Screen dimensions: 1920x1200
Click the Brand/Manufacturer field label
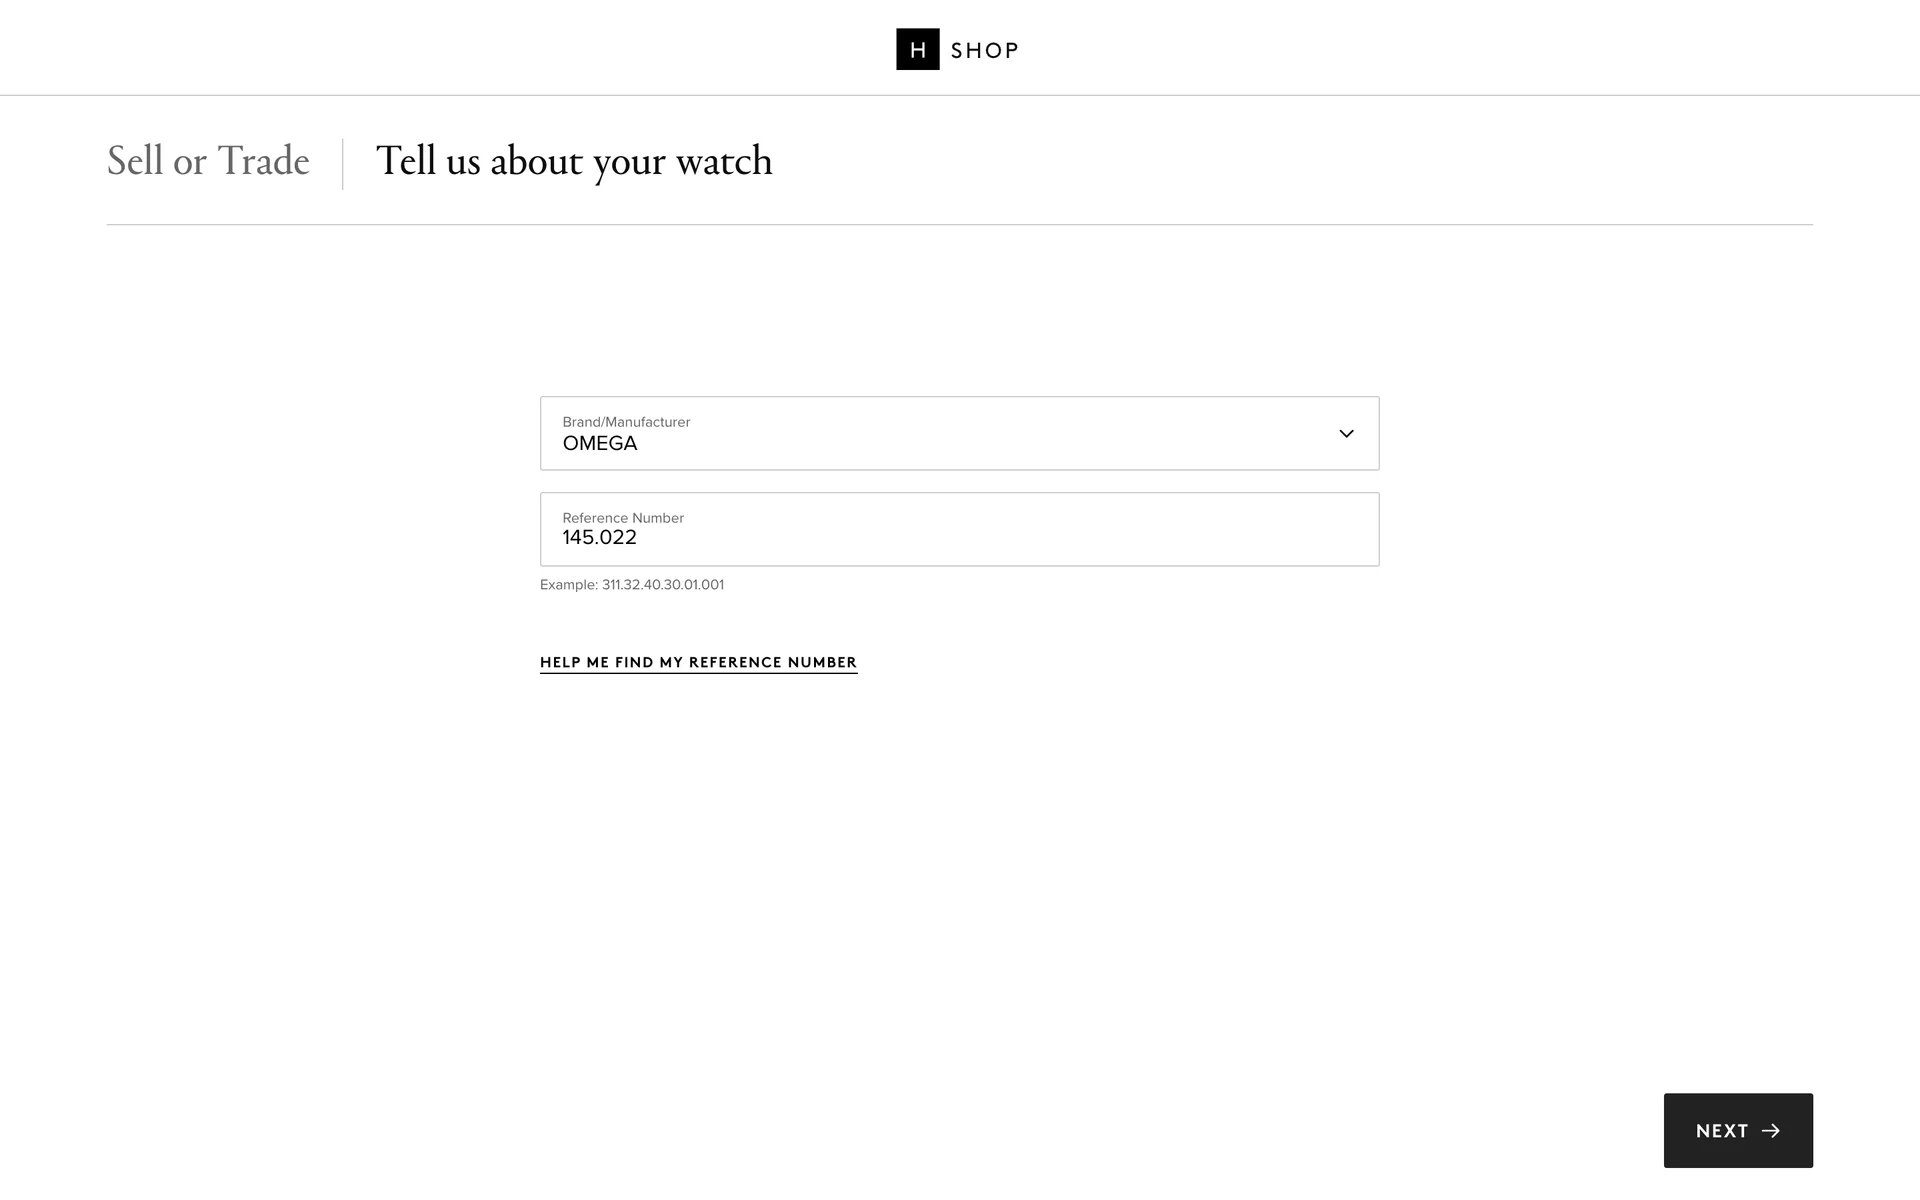point(626,422)
